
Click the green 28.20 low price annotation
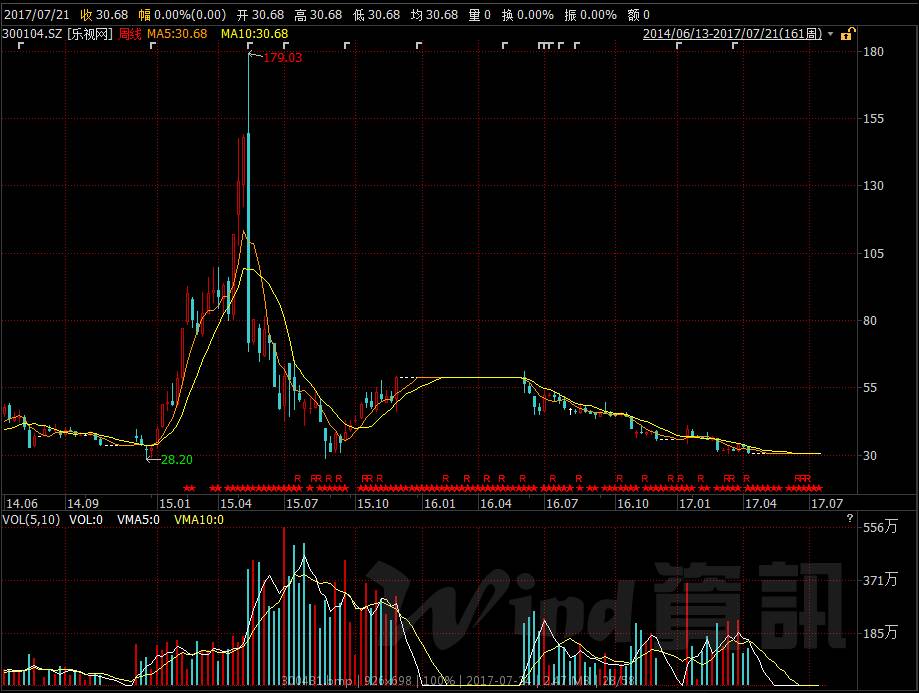[x=177, y=460]
